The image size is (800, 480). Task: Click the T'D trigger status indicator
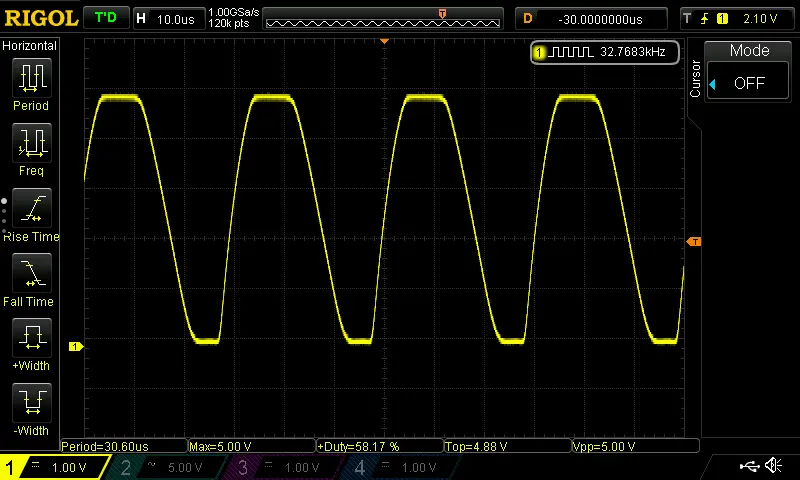pyautogui.click(x=105, y=18)
